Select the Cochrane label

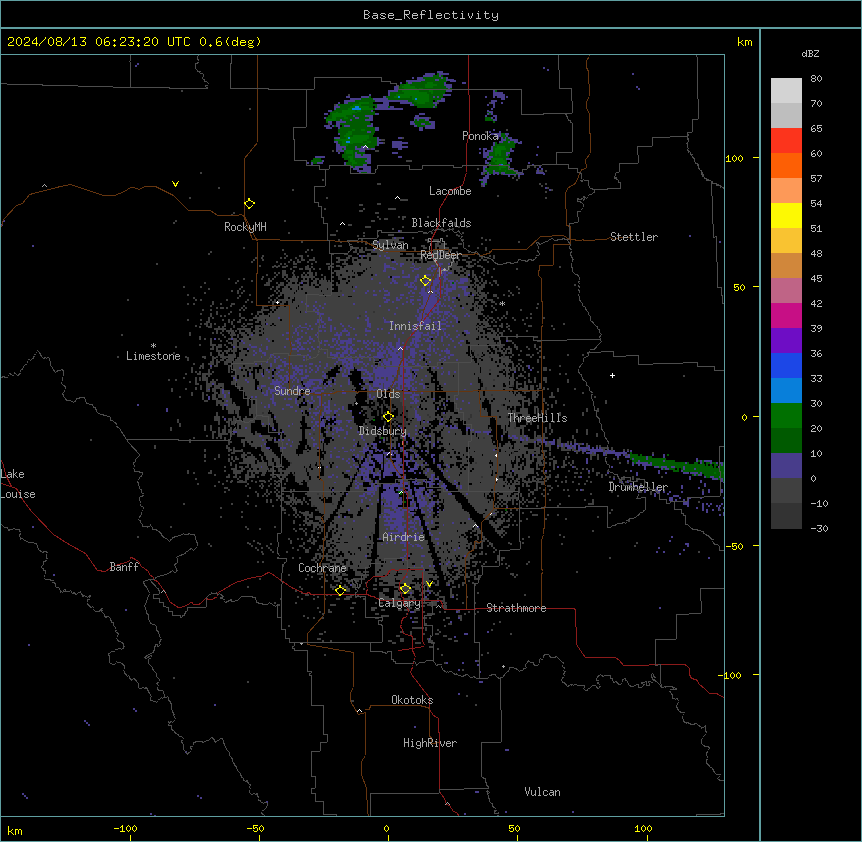(322, 568)
